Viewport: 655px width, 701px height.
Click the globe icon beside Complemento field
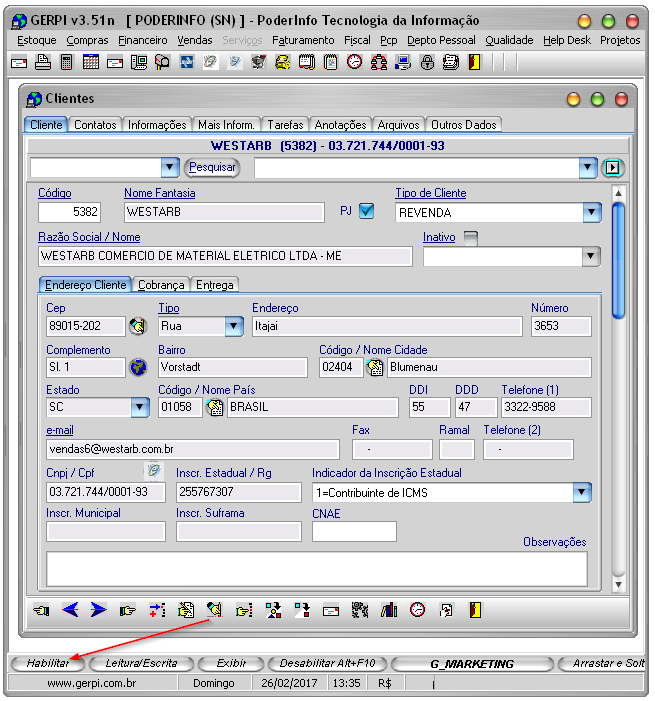coord(138,367)
